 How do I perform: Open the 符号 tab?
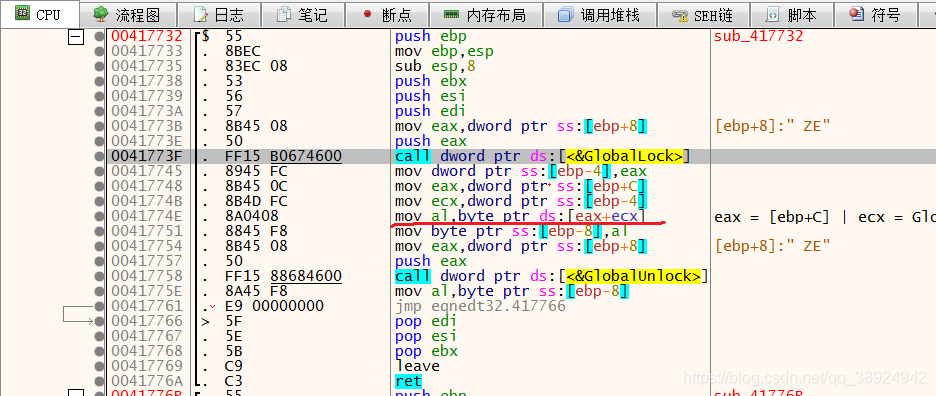[875, 15]
